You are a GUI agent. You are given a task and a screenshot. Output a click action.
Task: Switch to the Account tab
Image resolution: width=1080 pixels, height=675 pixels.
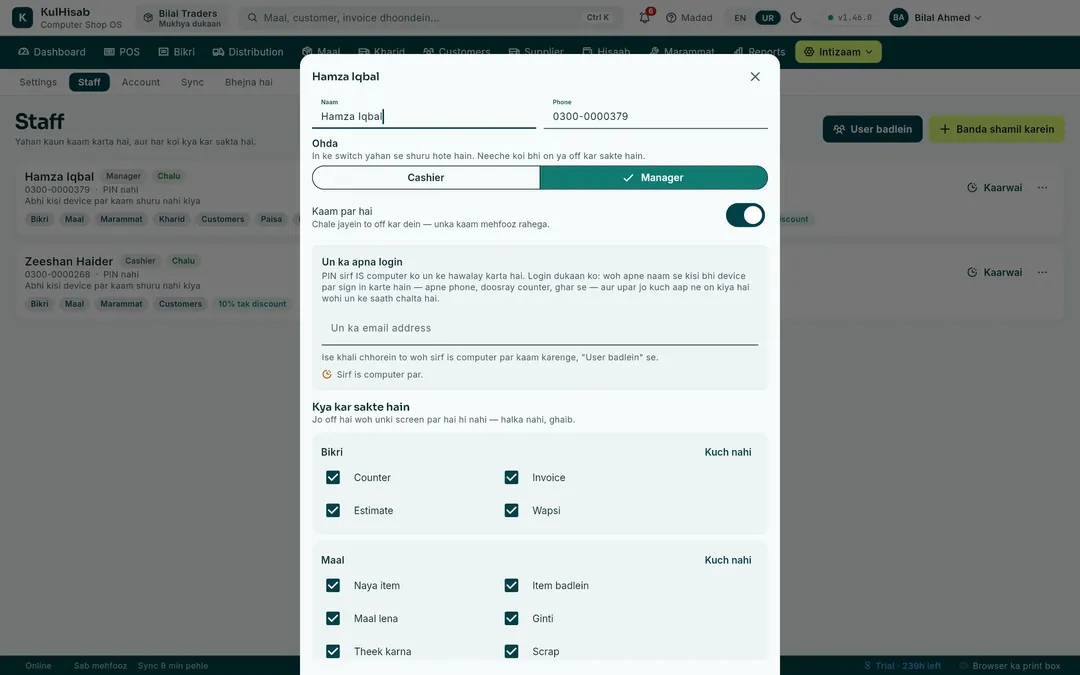141,82
